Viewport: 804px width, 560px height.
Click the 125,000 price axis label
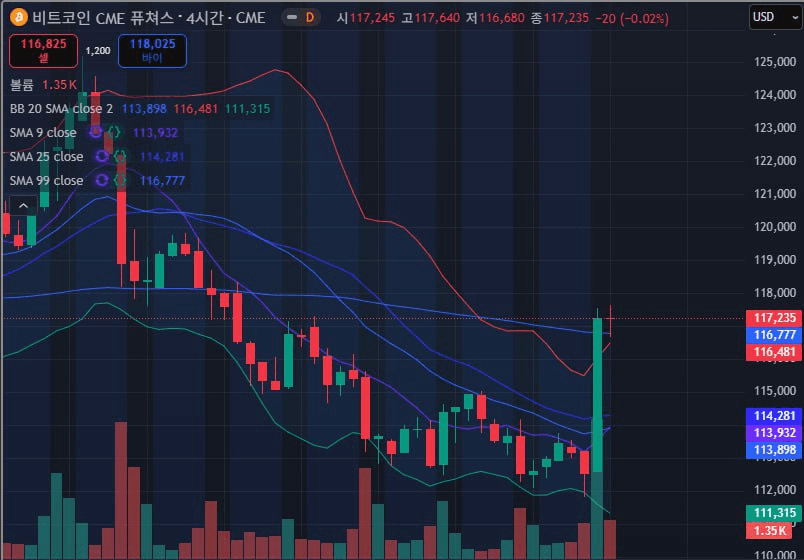775,62
